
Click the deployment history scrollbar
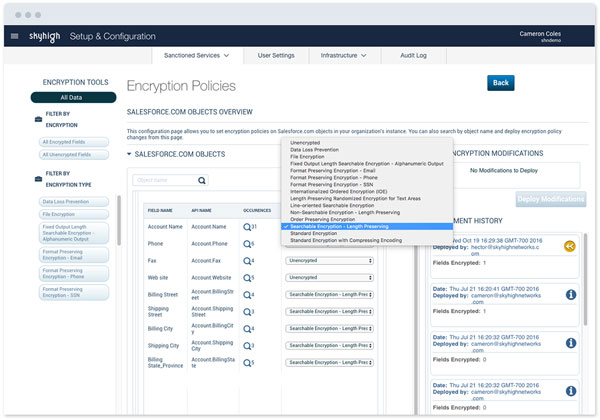click(585, 279)
